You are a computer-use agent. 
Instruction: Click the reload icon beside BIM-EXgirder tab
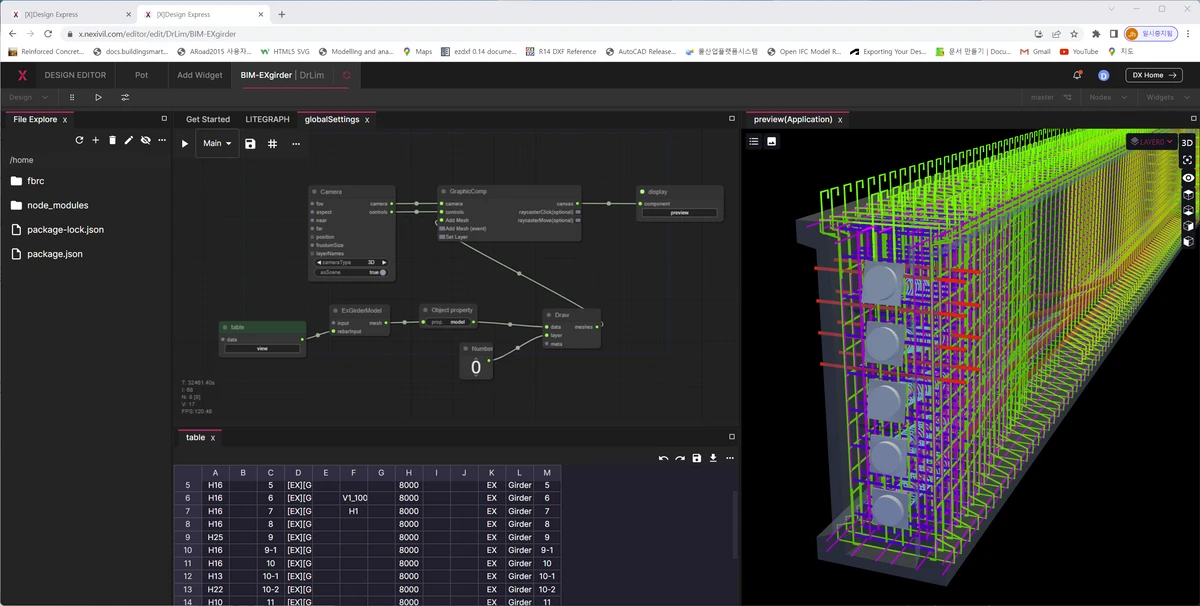(x=347, y=75)
